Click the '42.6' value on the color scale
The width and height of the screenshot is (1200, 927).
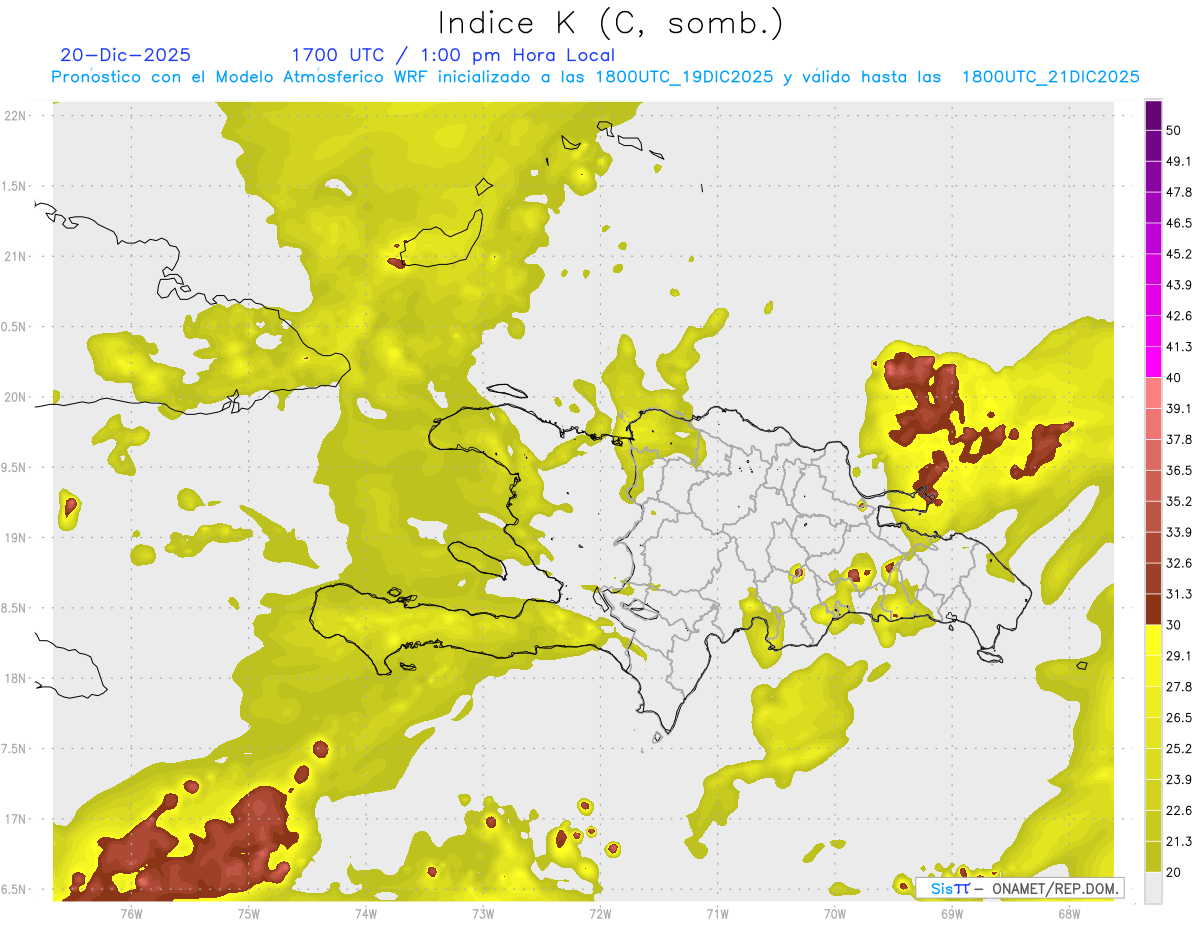pyautogui.click(x=1179, y=316)
